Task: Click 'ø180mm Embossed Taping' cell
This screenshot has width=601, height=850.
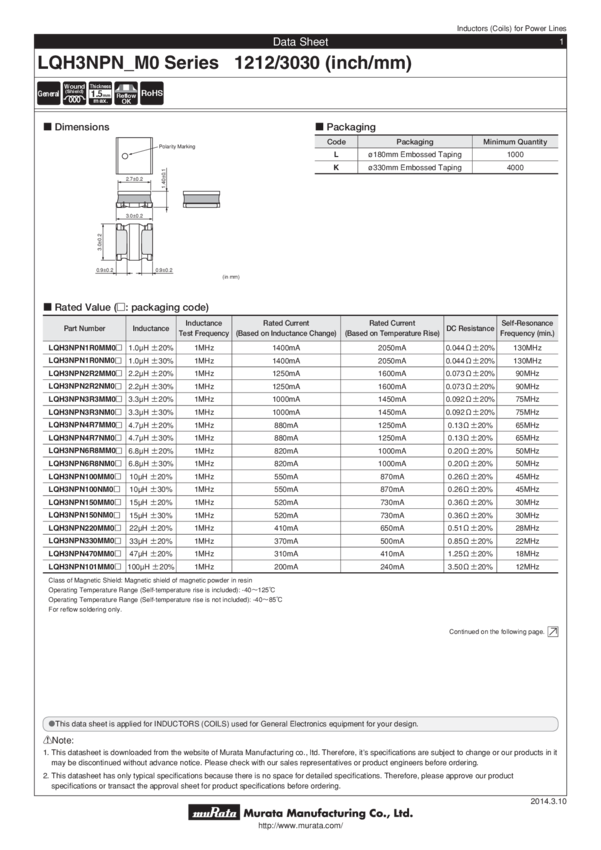Action: click(415, 154)
